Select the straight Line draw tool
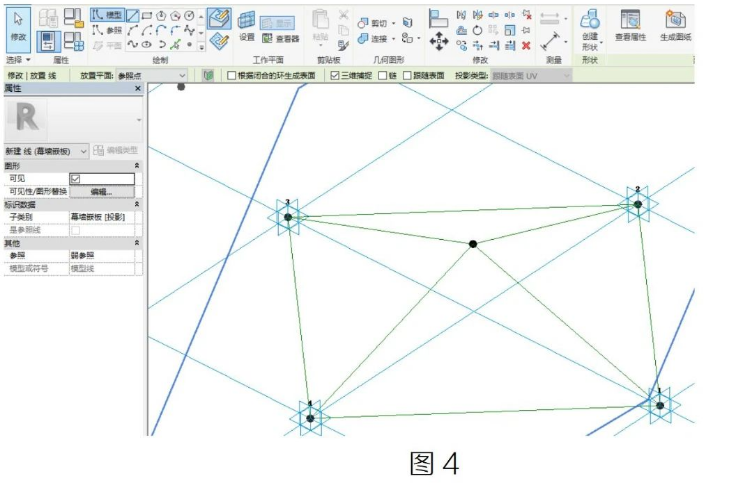732x483 pixels. click(x=133, y=16)
